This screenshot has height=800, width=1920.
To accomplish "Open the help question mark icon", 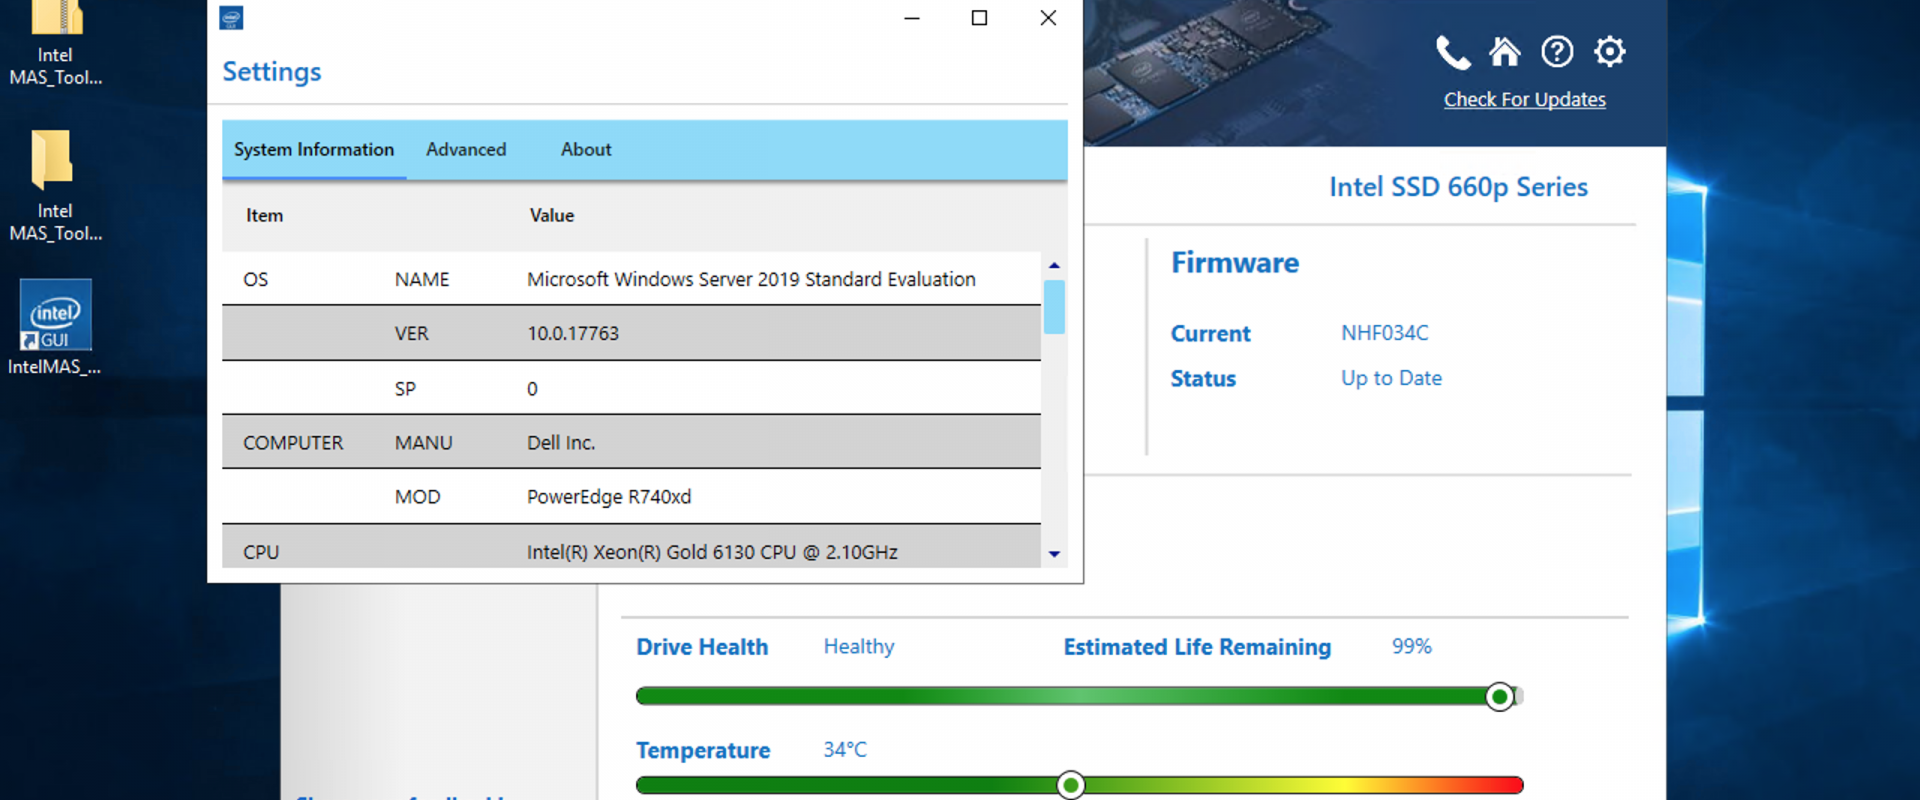I will click(x=1557, y=51).
